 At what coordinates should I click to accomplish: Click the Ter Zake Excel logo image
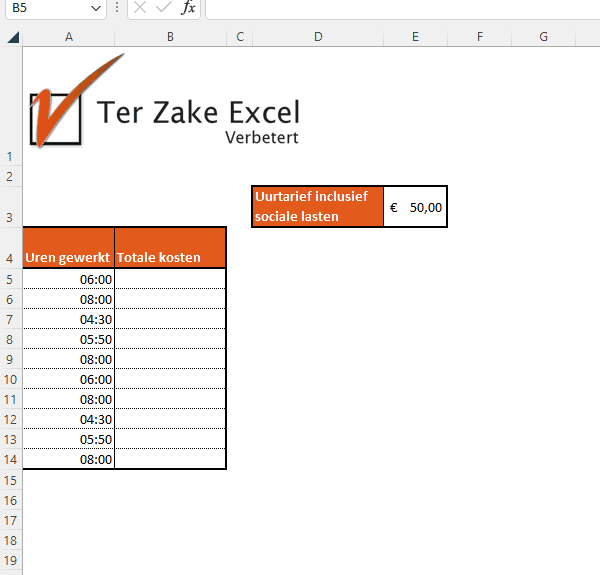[165, 101]
